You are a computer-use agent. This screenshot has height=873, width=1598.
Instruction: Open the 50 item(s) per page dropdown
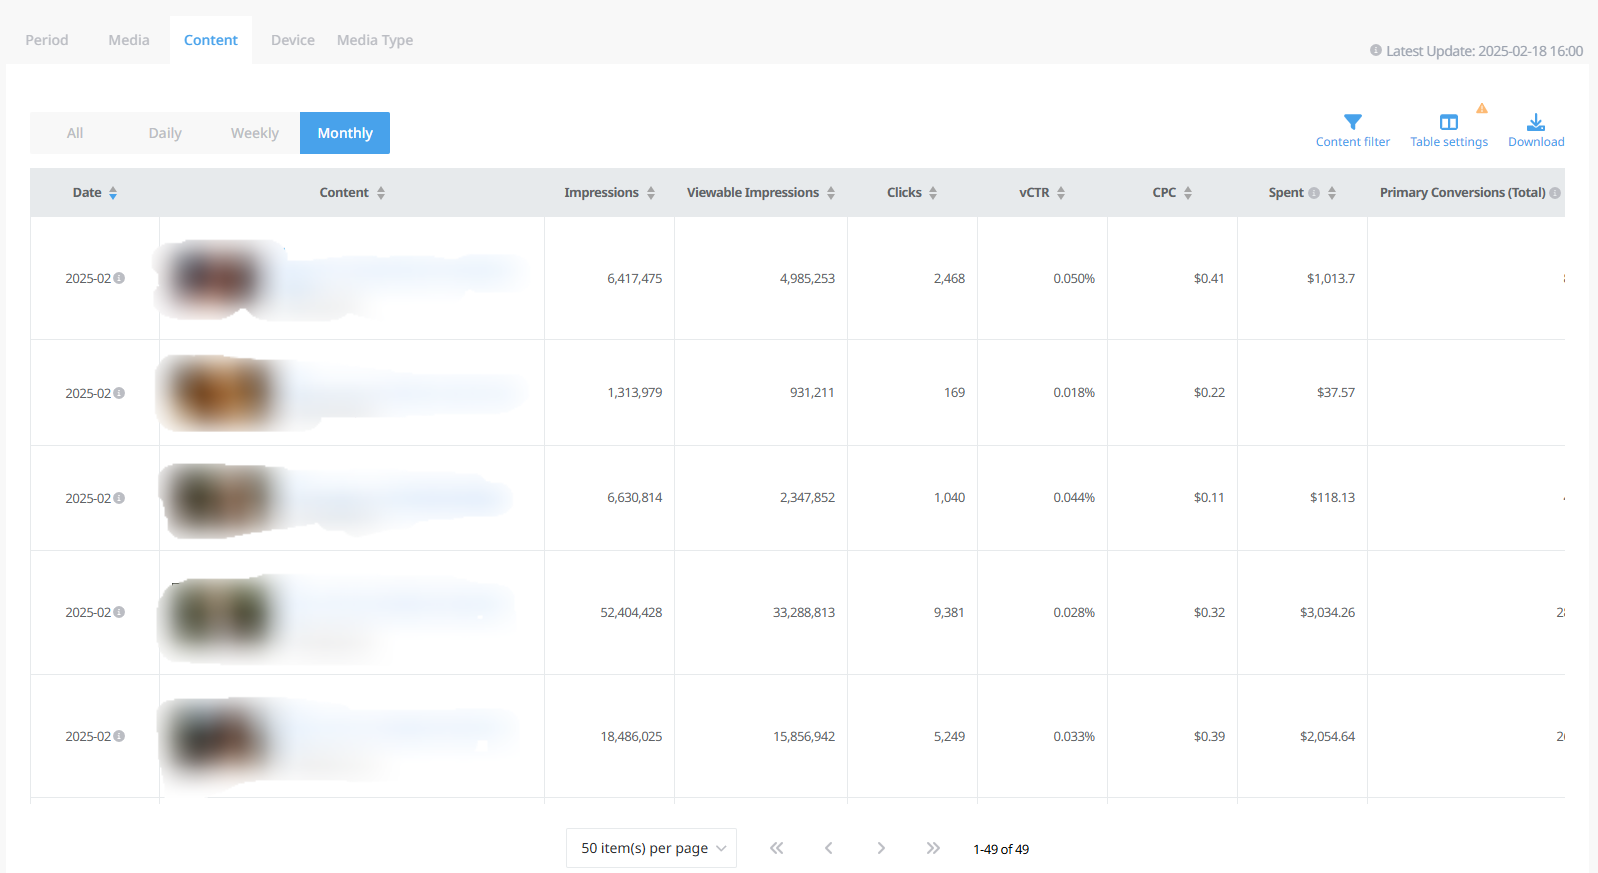point(651,848)
